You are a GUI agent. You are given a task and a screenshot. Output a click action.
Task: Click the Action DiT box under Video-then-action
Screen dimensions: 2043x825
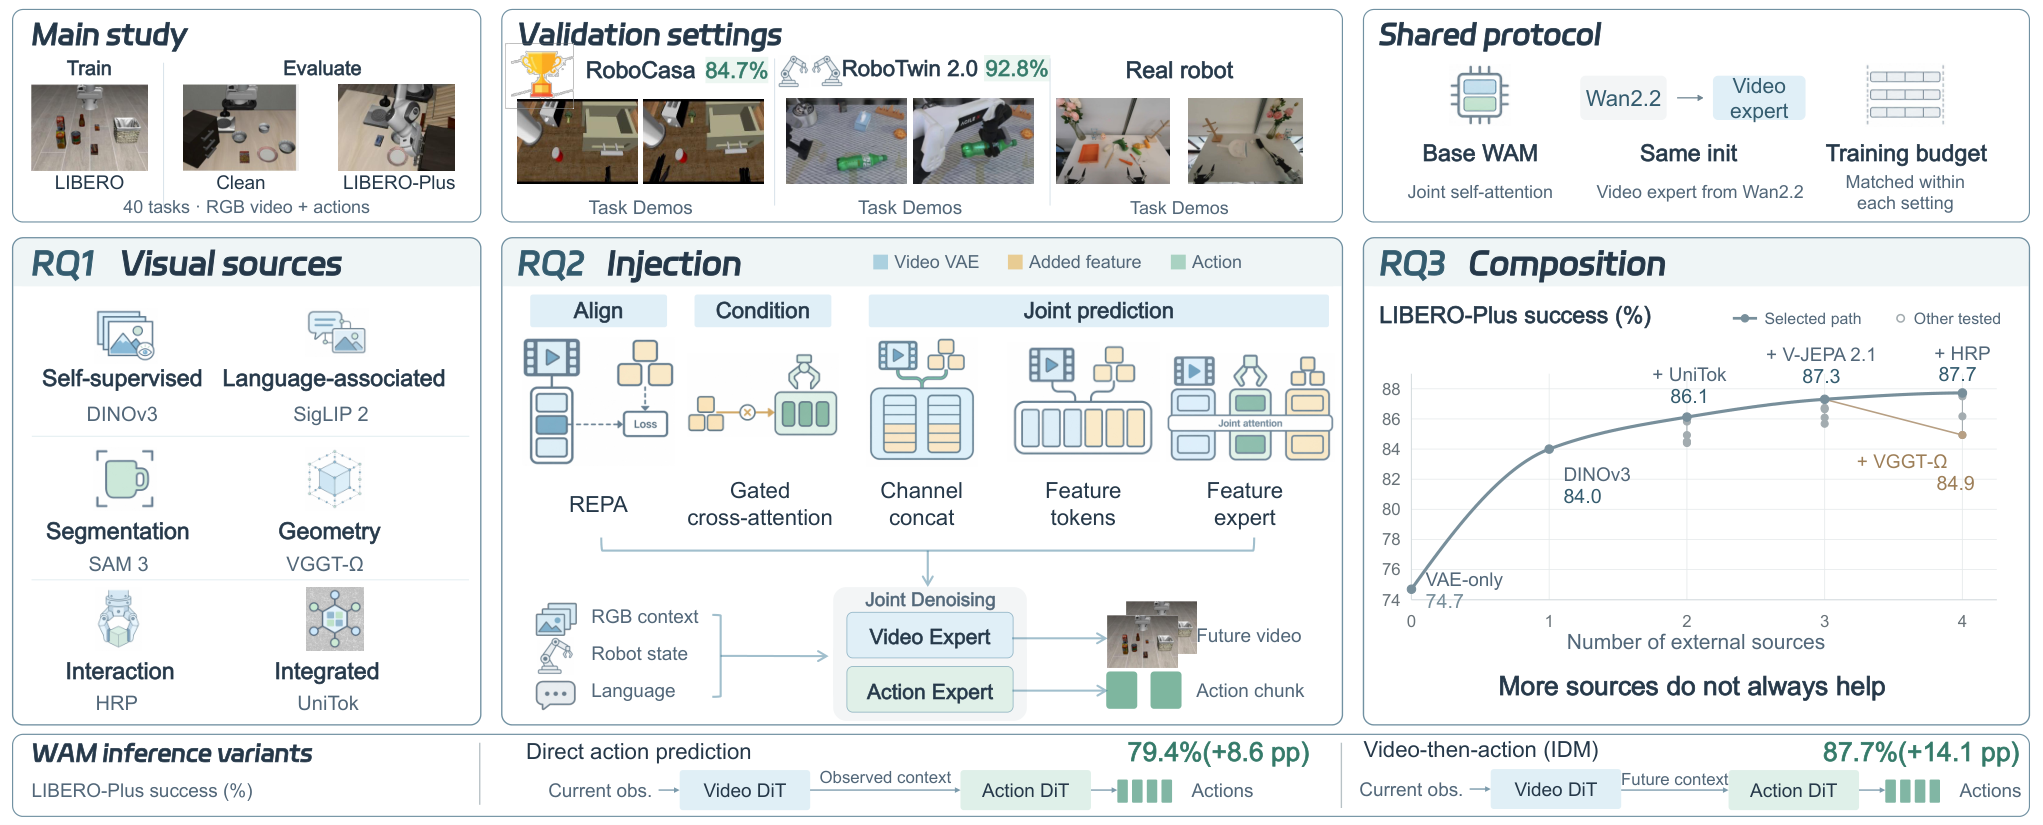(1793, 790)
